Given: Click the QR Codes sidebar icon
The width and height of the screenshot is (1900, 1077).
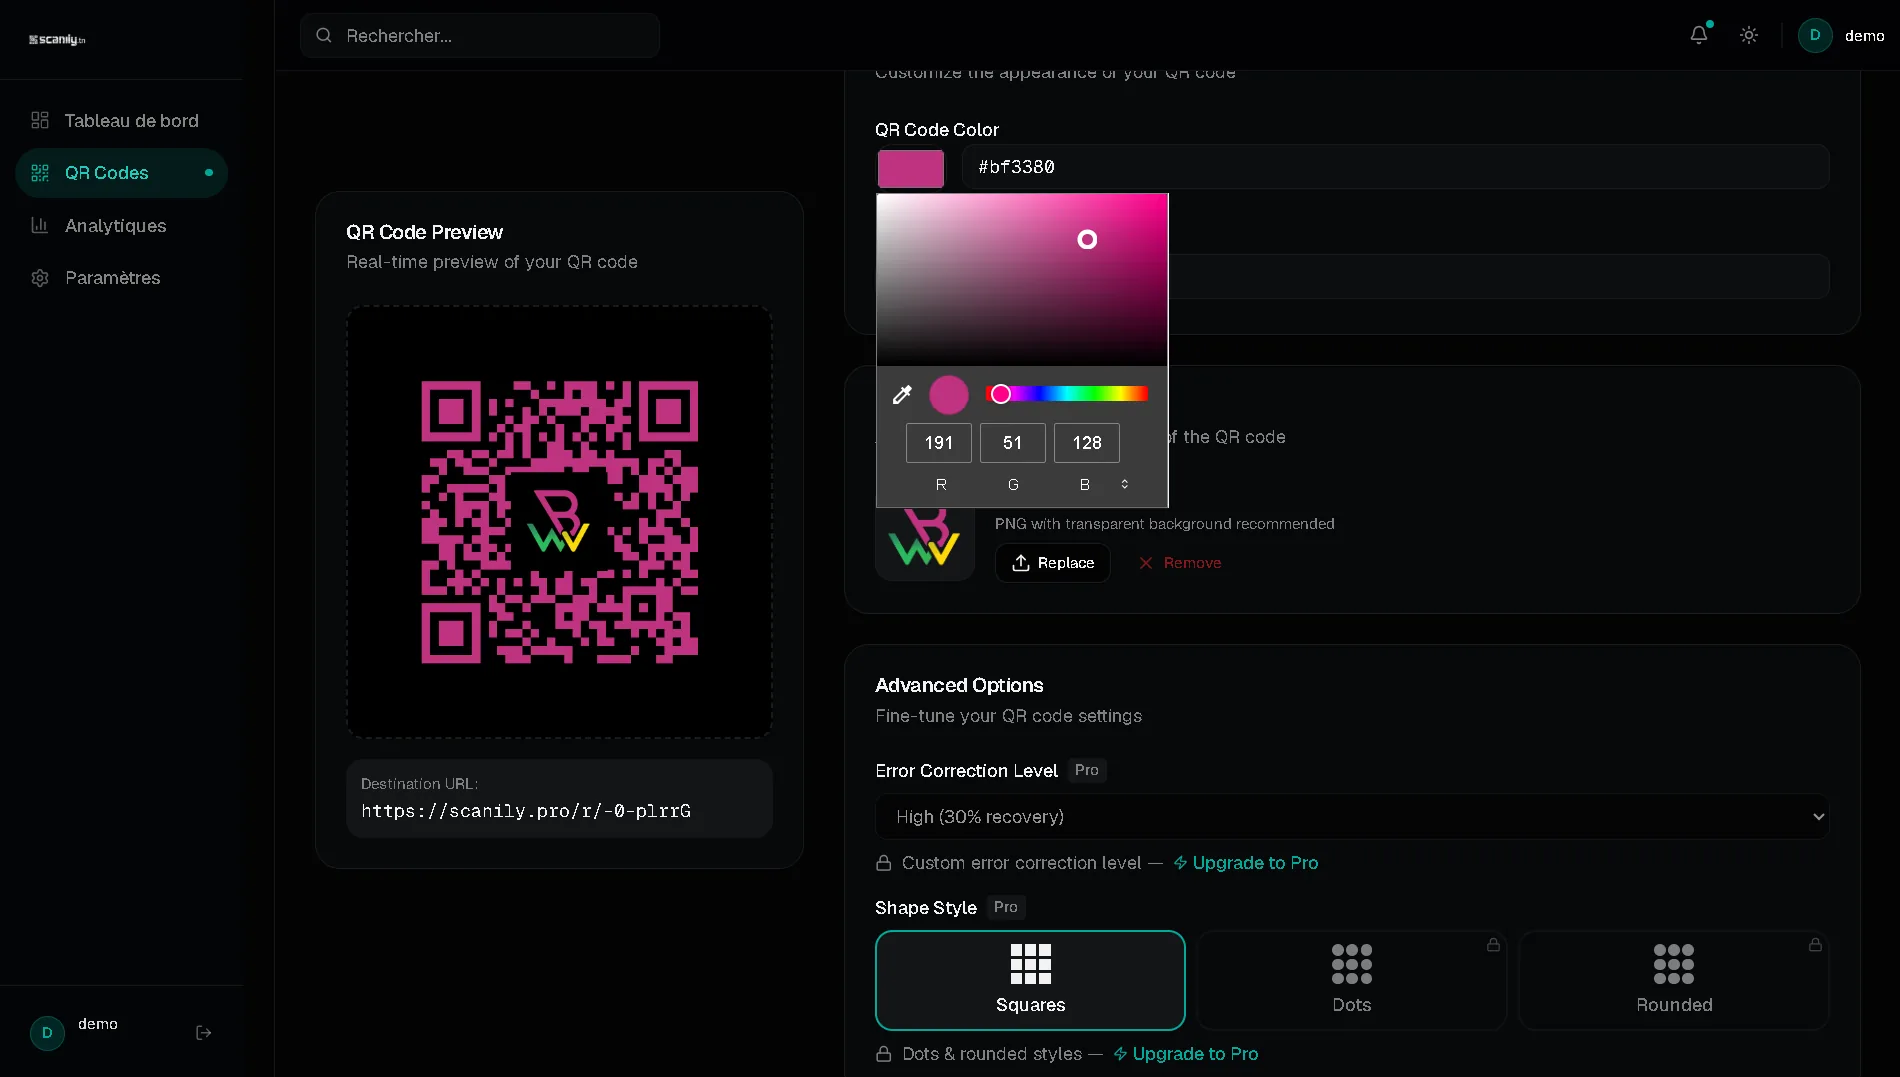Looking at the screenshot, I should [x=40, y=173].
